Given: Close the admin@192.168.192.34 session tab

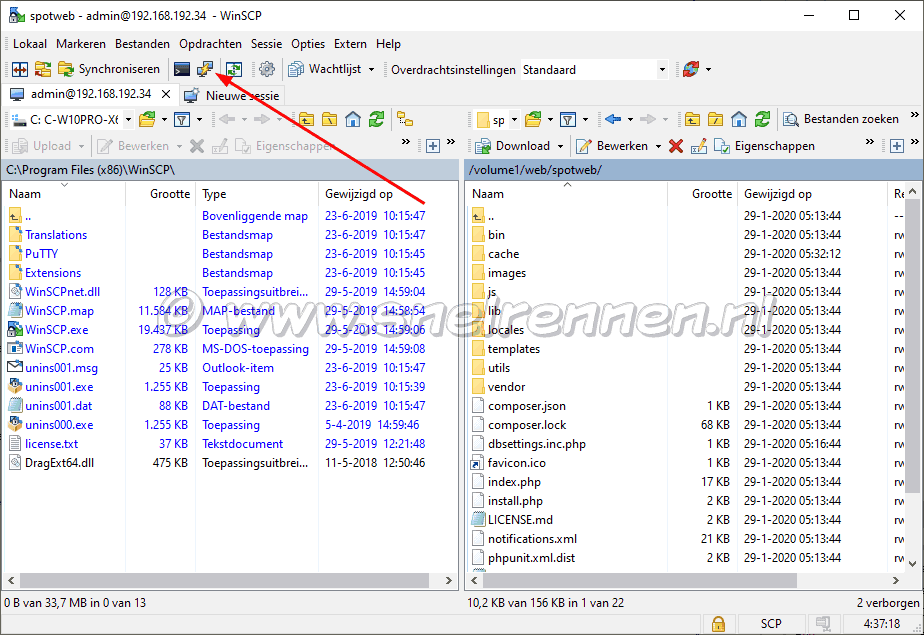Looking at the screenshot, I should click(x=166, y=94).
